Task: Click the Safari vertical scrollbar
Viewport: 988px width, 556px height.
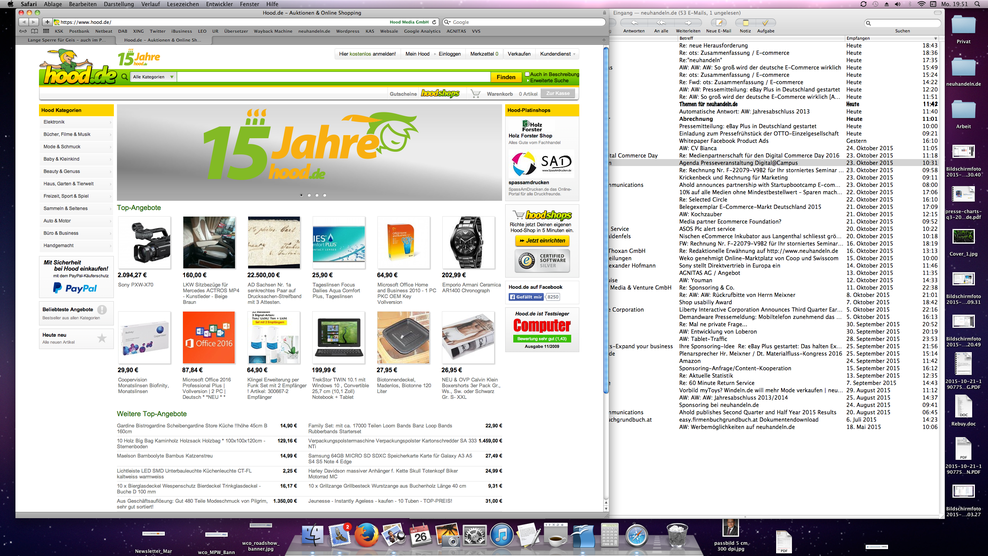Action: pos(607,221)
